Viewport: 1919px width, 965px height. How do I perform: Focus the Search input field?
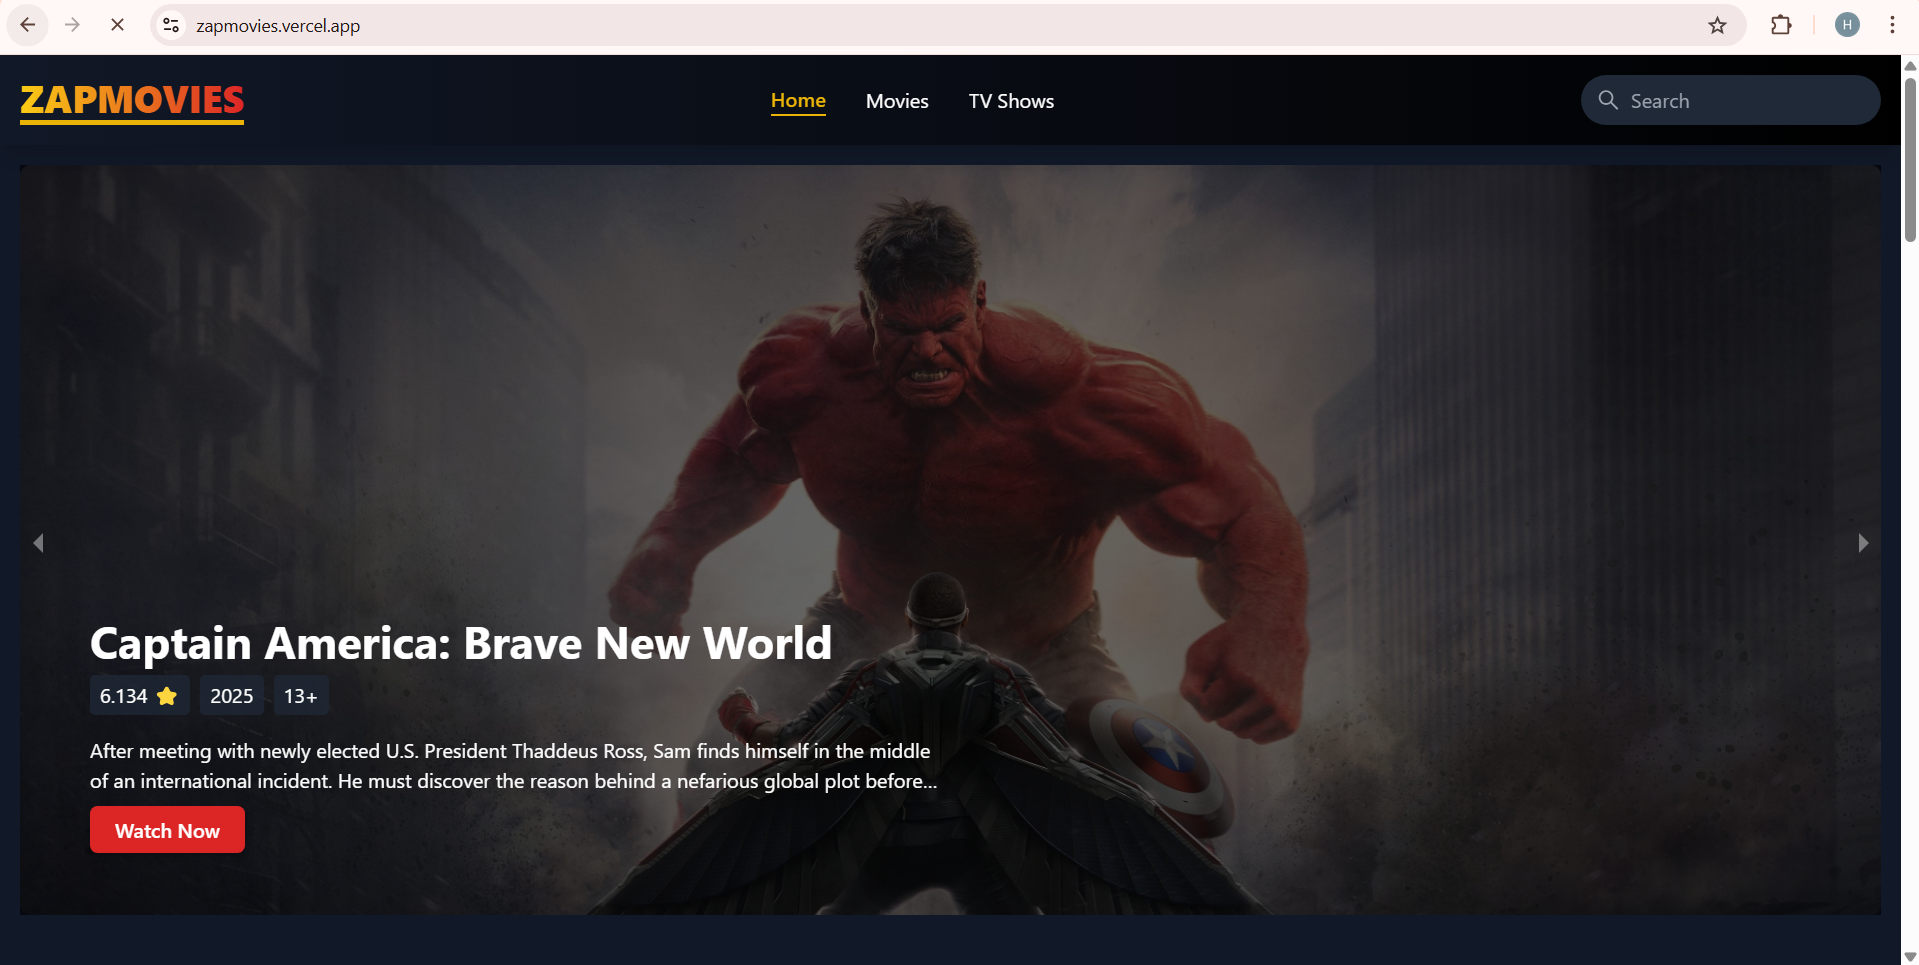(1731, 100)
